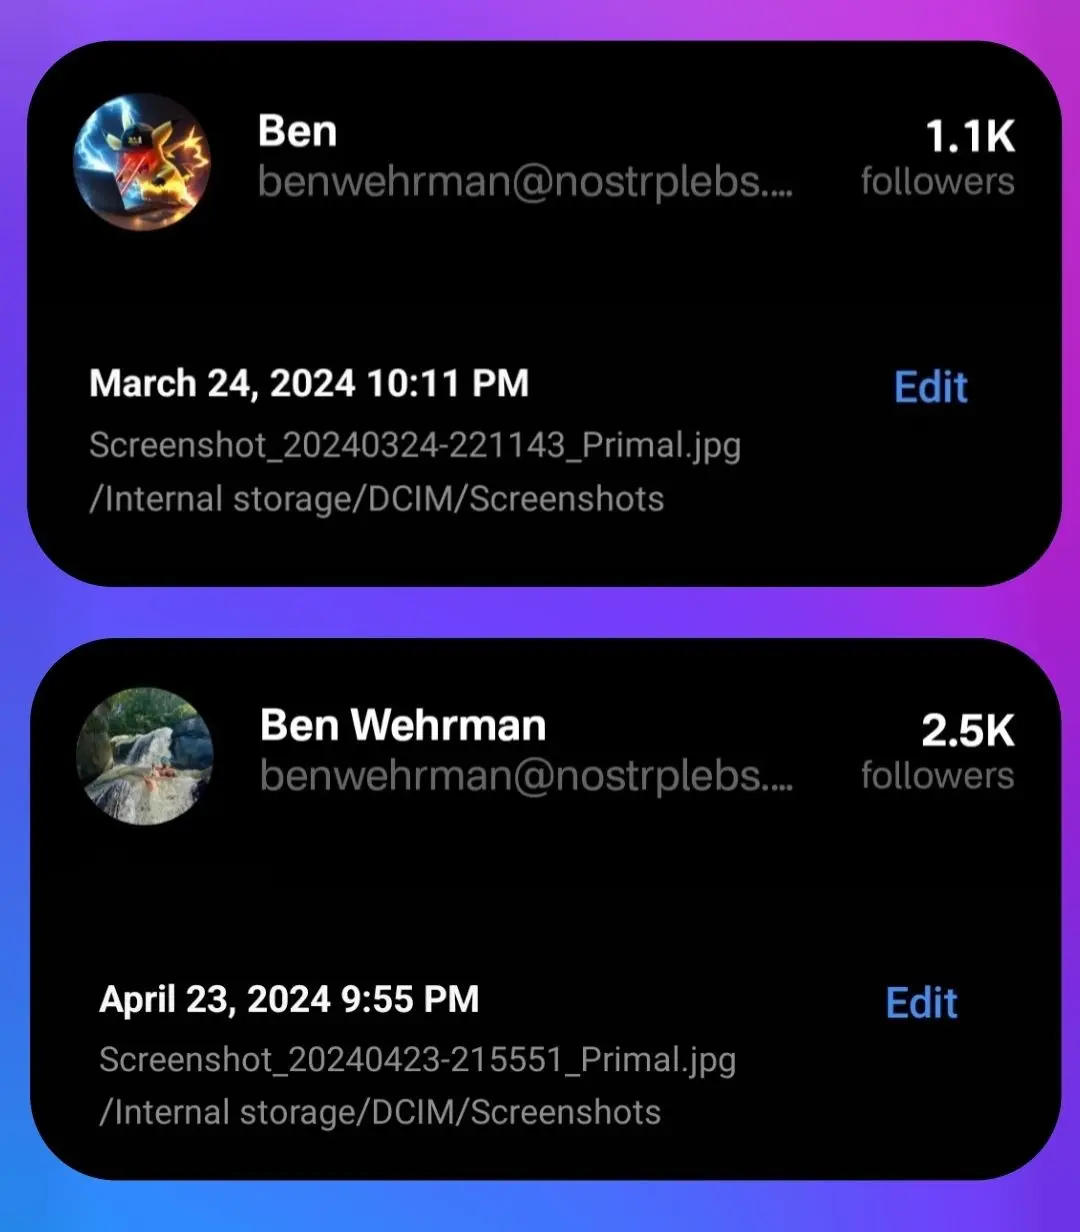The width and height of the screenshot is (1080, 1232).
Task: Tap the storage path under the March screenshot
Action: (x=376, y=499)
